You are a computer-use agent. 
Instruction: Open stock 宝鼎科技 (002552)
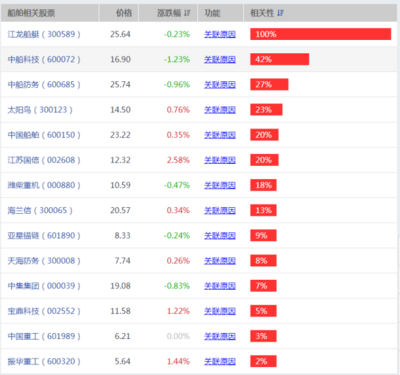[44, 311]
